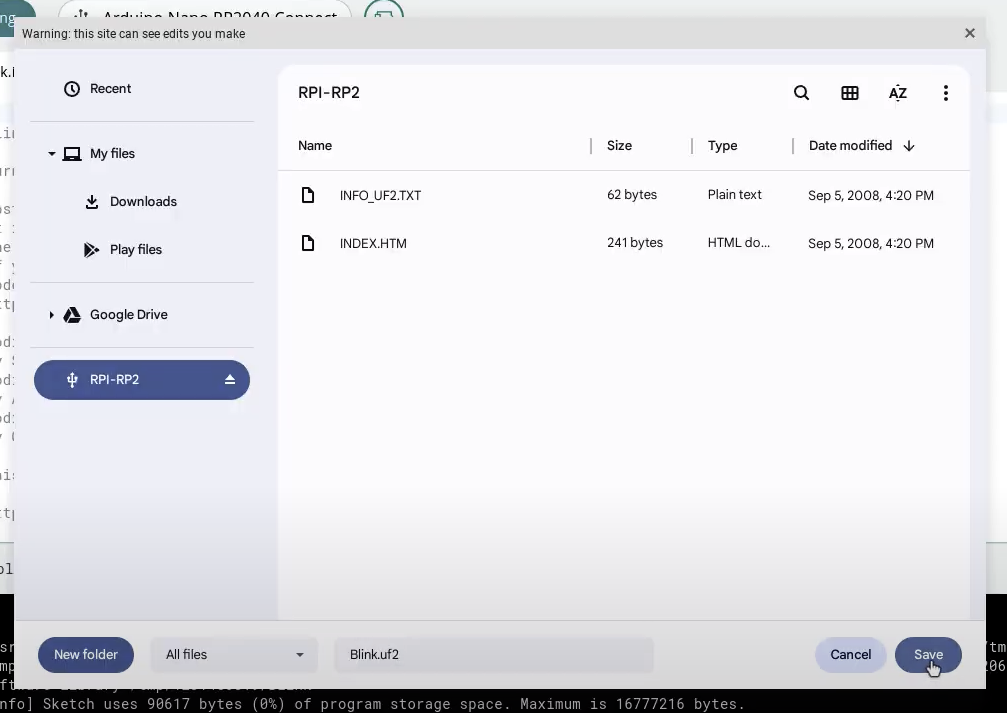Image resolution: width=1007 pixels, height=713 pixels.
Task: Switch to thumbnail grid view
Action: click(850, 93)
